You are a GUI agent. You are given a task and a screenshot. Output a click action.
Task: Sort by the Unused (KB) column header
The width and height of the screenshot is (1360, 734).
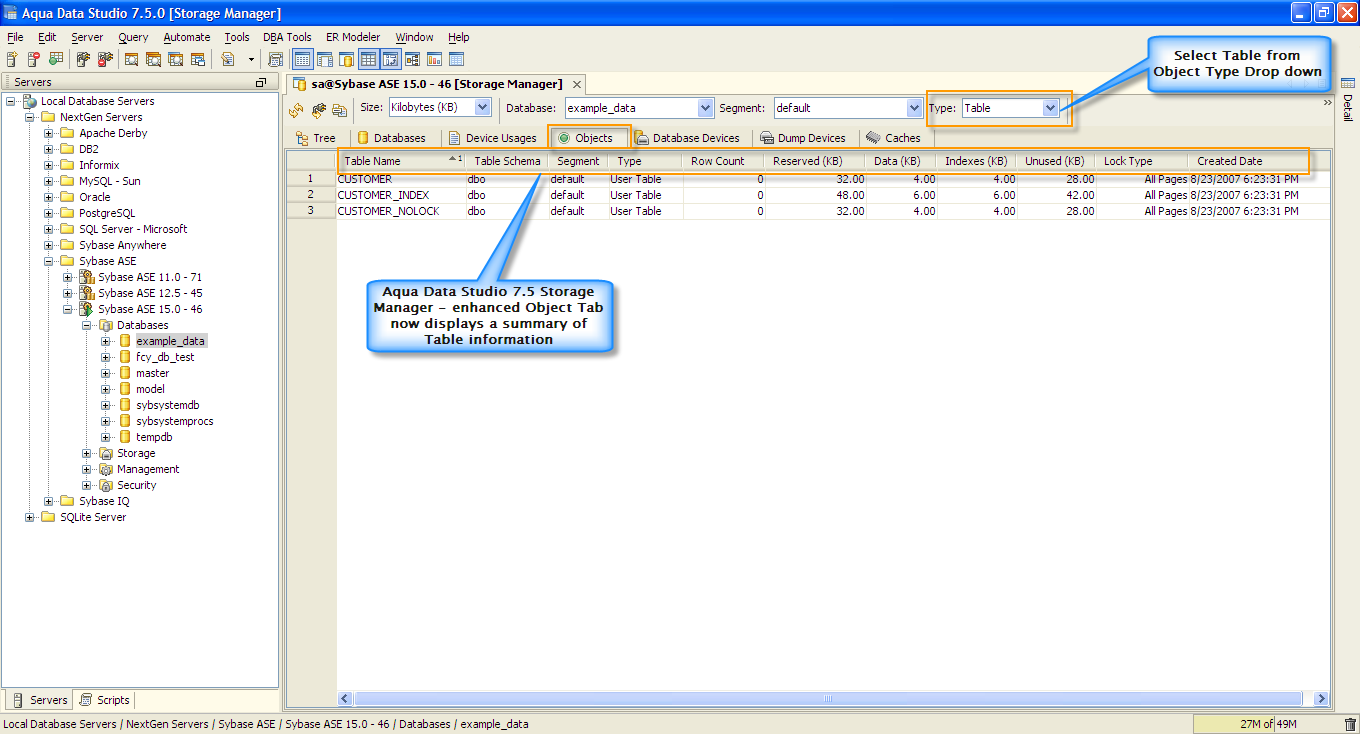click(1056, 161)
